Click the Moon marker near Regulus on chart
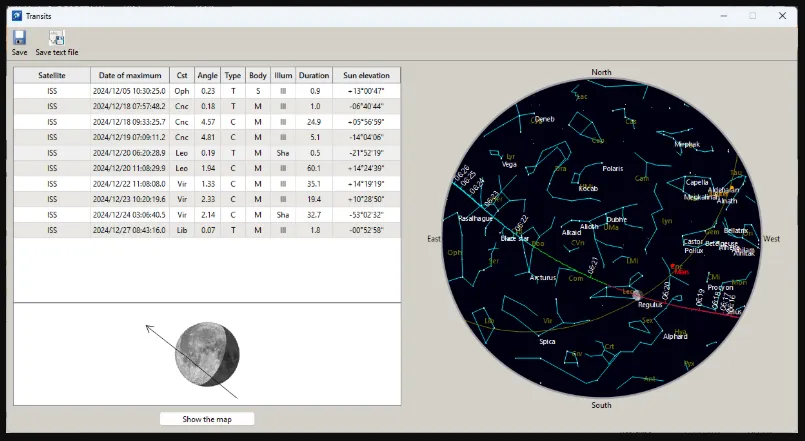The image size is (805, 441). (637, 295)
